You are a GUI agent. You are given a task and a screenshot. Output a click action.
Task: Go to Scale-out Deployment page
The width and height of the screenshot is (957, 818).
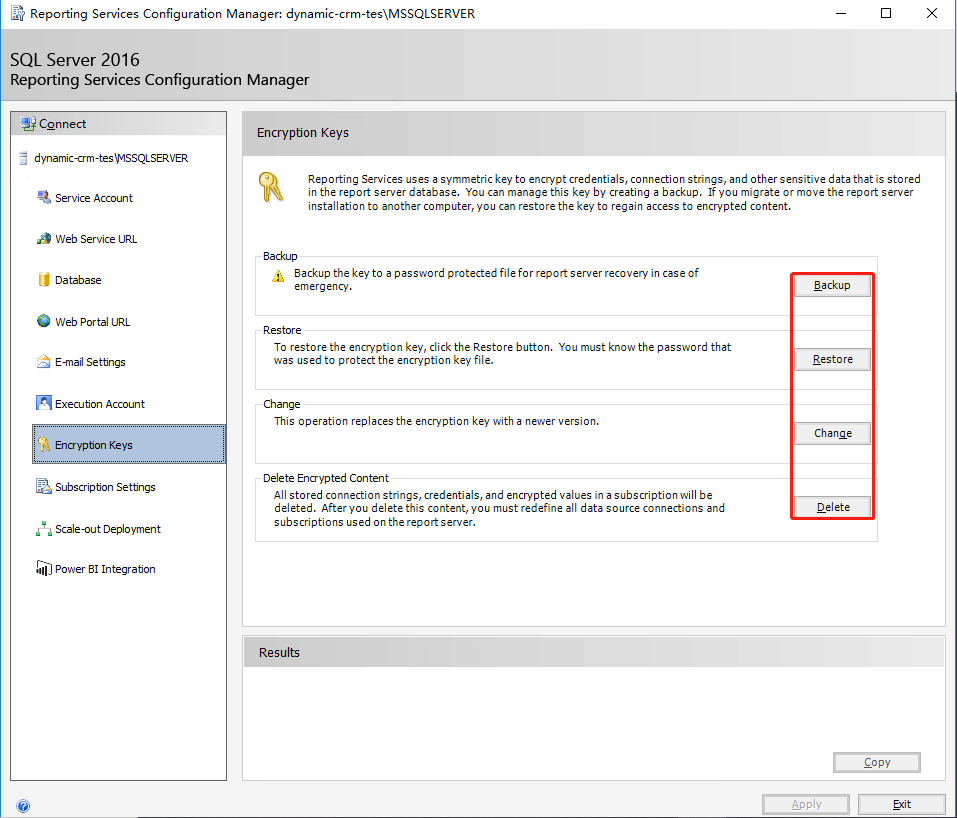click(x=107, y=529)
